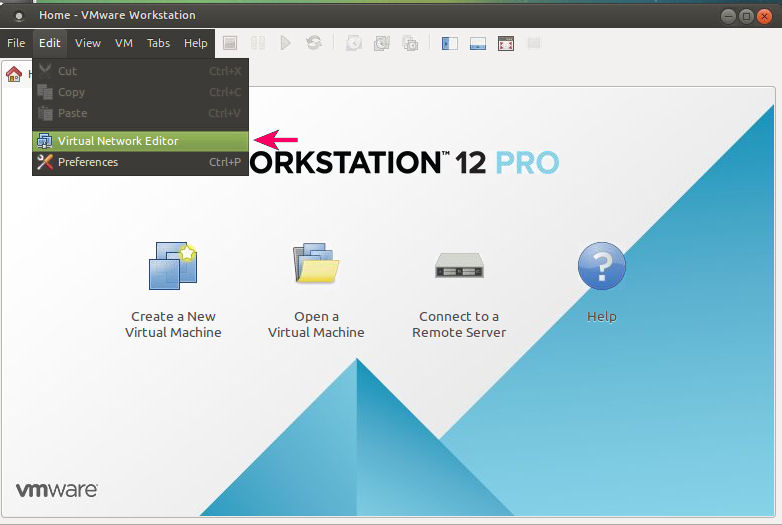Click the manage snapshots toolbar icon

point(410,43)
